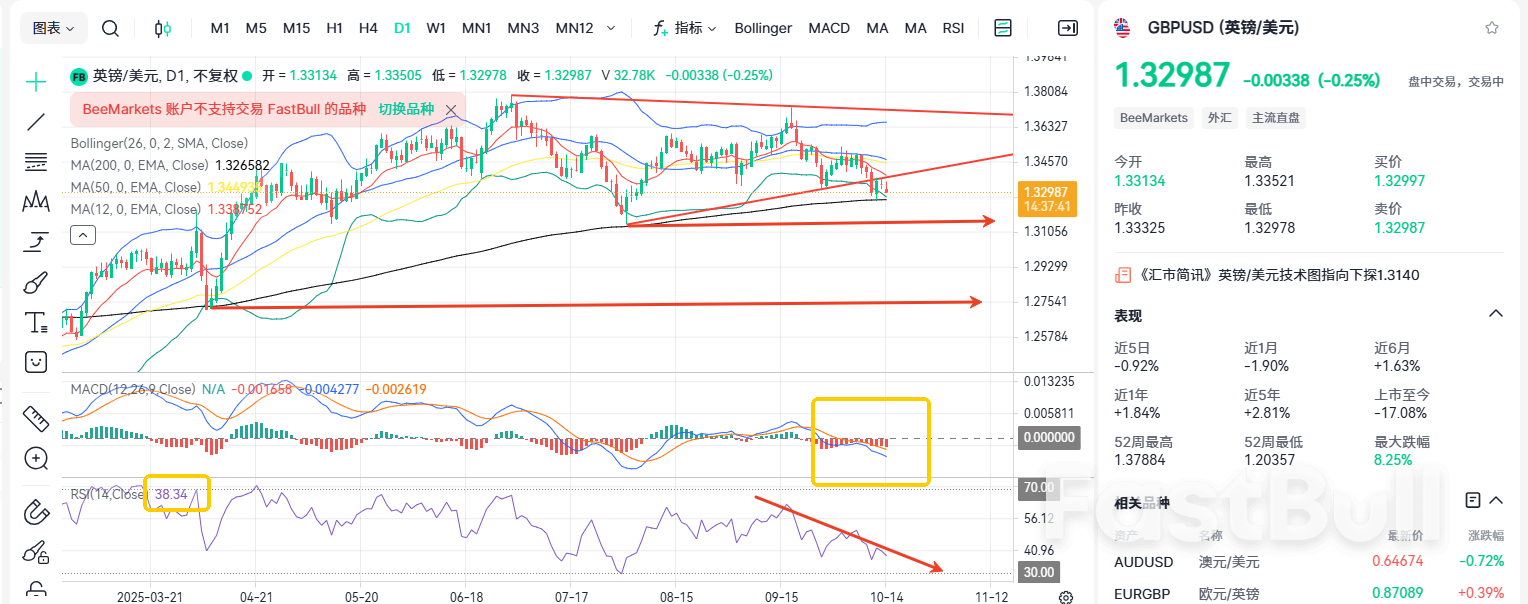Click the collapse-panel arrow icon at top right
Viewport: 1528px width, 604px height.
[x=1067, y=28]
